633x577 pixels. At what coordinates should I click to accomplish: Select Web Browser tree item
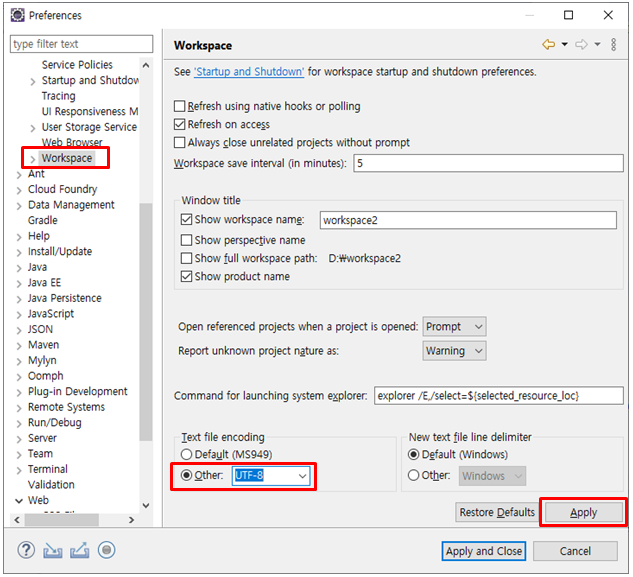click(72, 142)
